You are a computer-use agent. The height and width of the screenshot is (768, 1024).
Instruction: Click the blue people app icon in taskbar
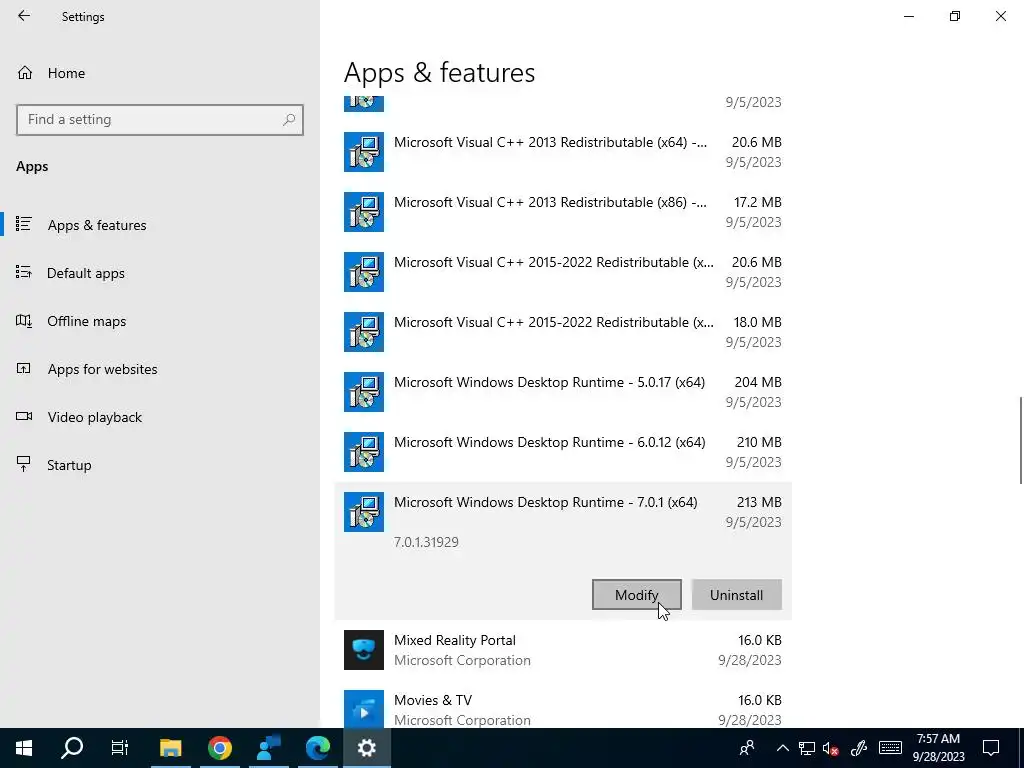tap(268, 748)
